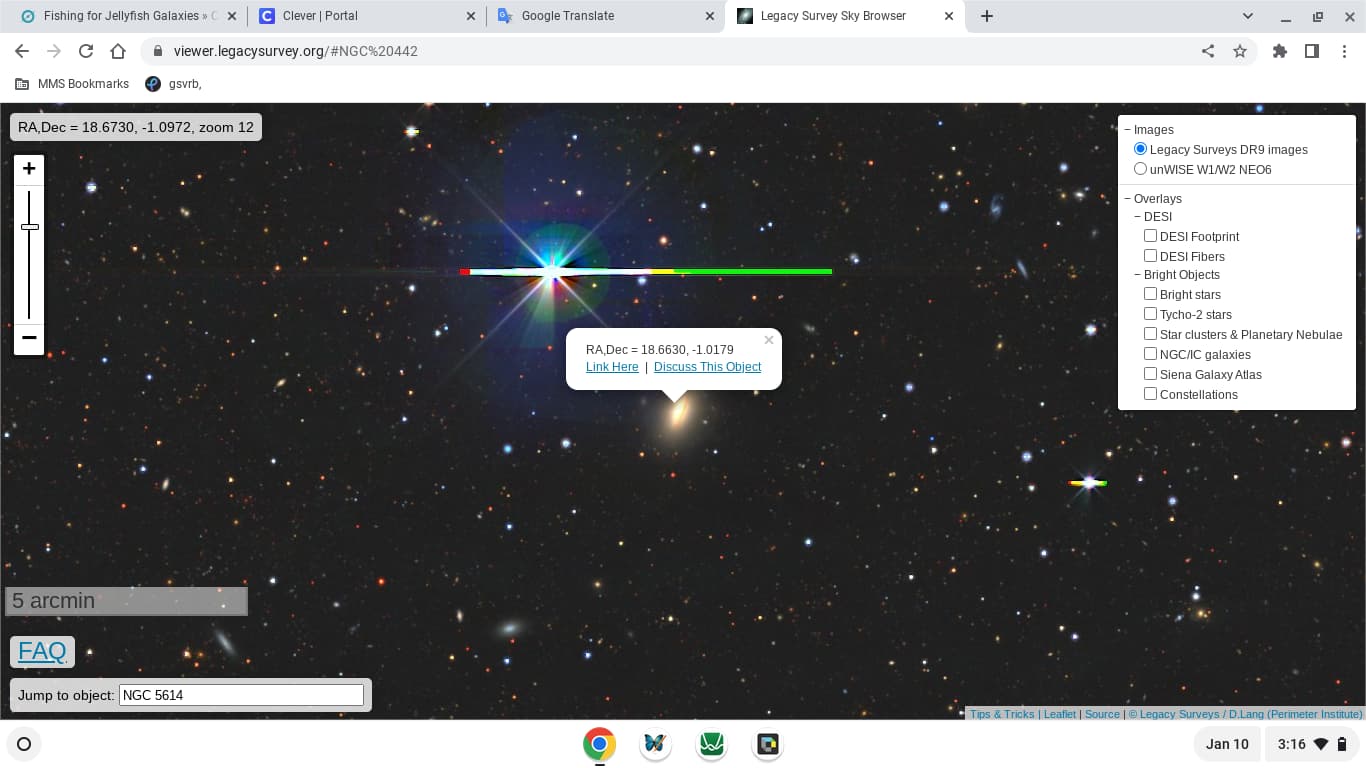Image resolution: width=1366 pixels, height=768 pixels.
Task: Go to the browser home page icon
Action: (118, 51)
